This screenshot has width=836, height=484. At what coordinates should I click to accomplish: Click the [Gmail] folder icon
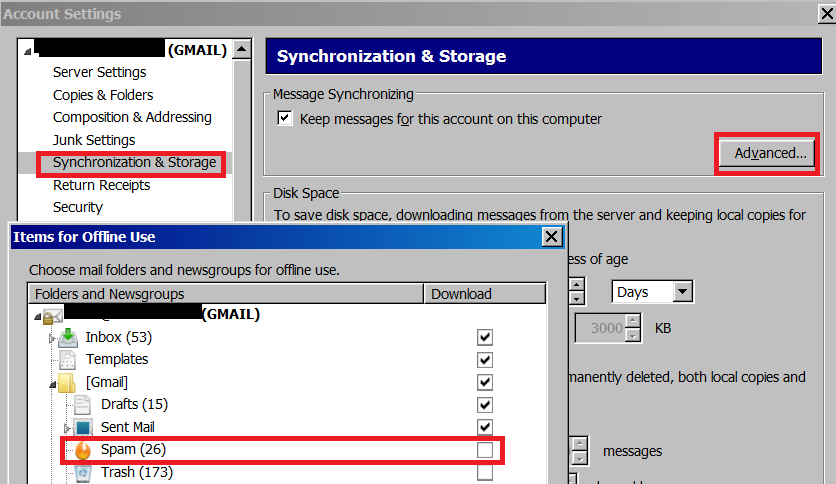(68, 383)
